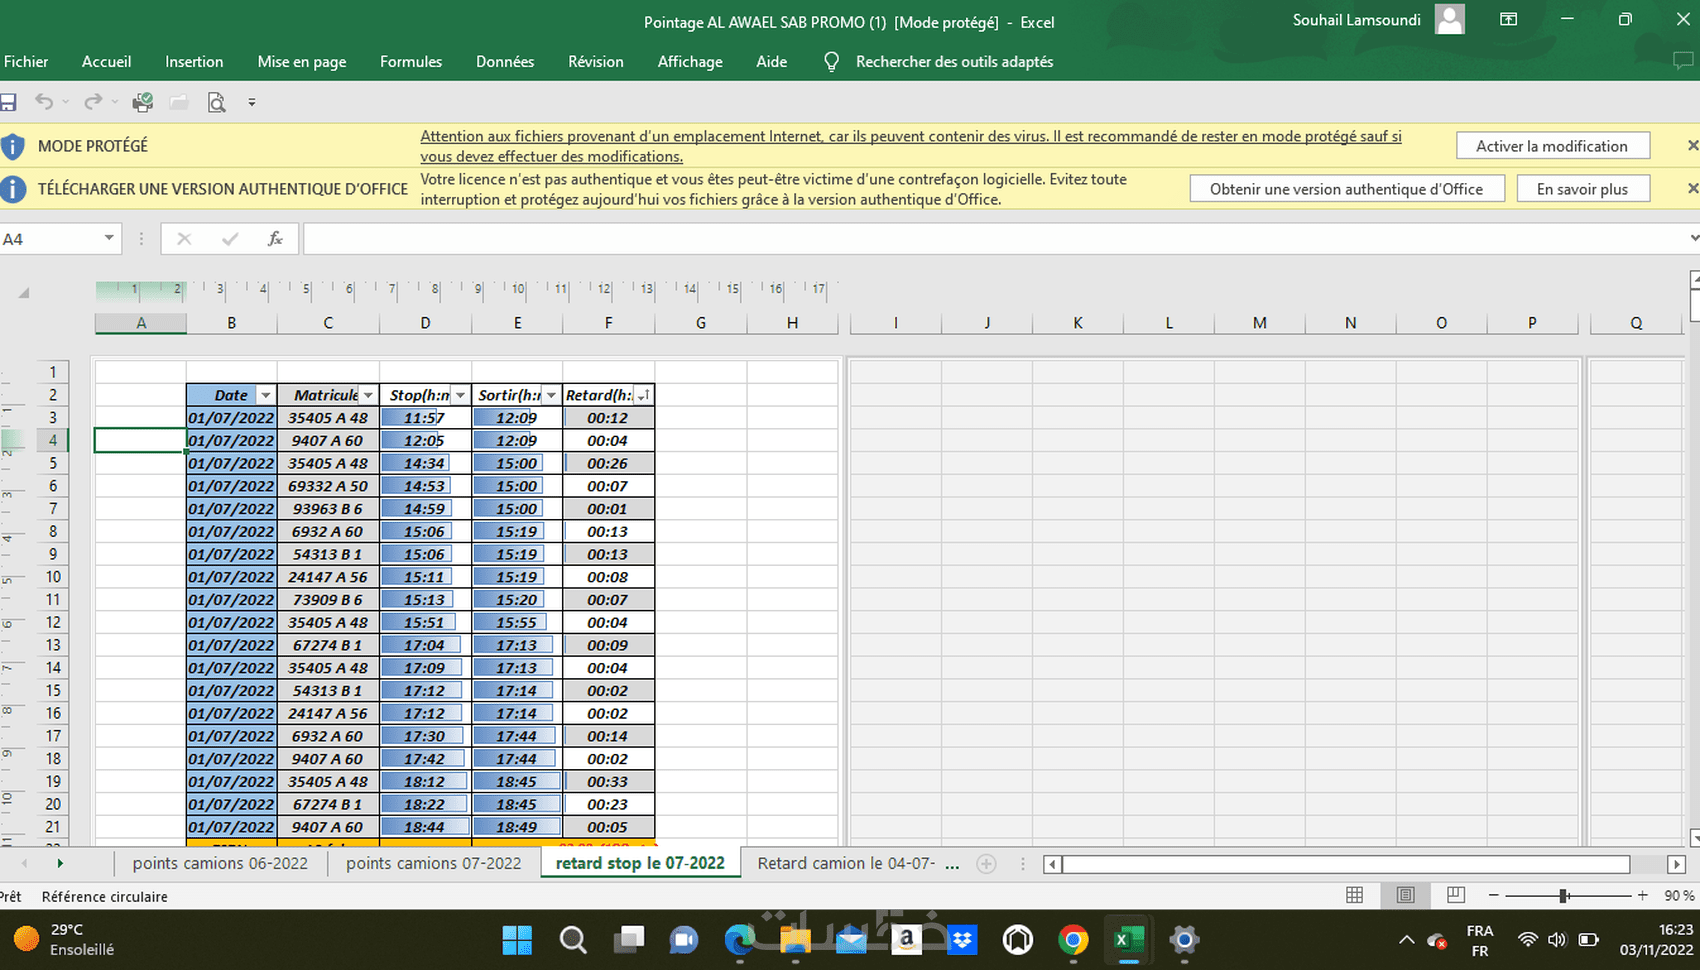Open Google Chrome from the taskbar
1700x970 pixels.
[x=1073, y=940]
